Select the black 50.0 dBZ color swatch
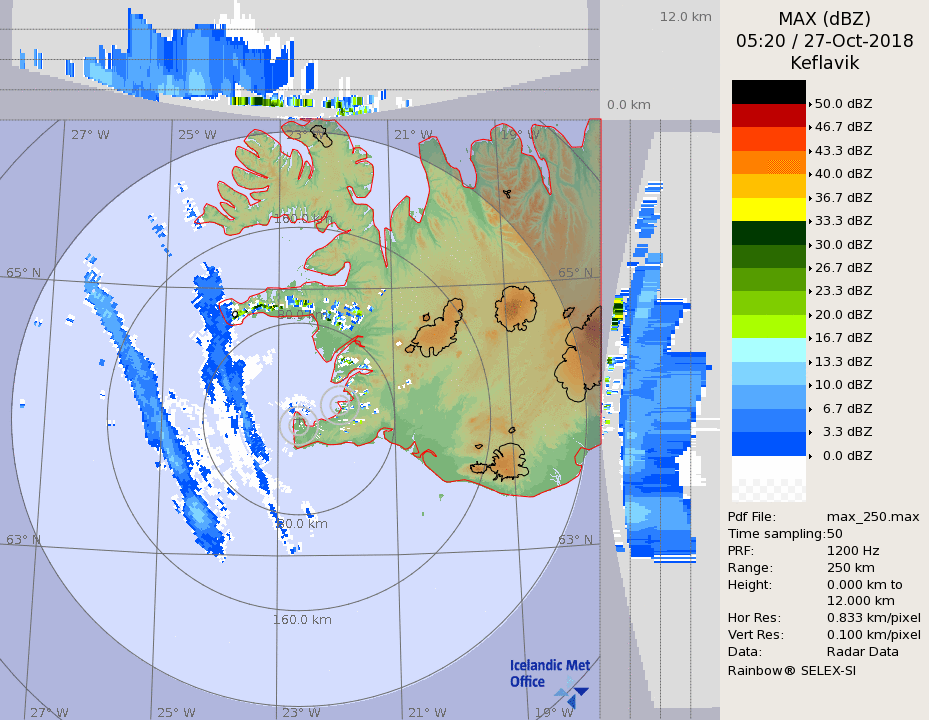The height and width of the screenshot is (720, 929). click(768, 92)
